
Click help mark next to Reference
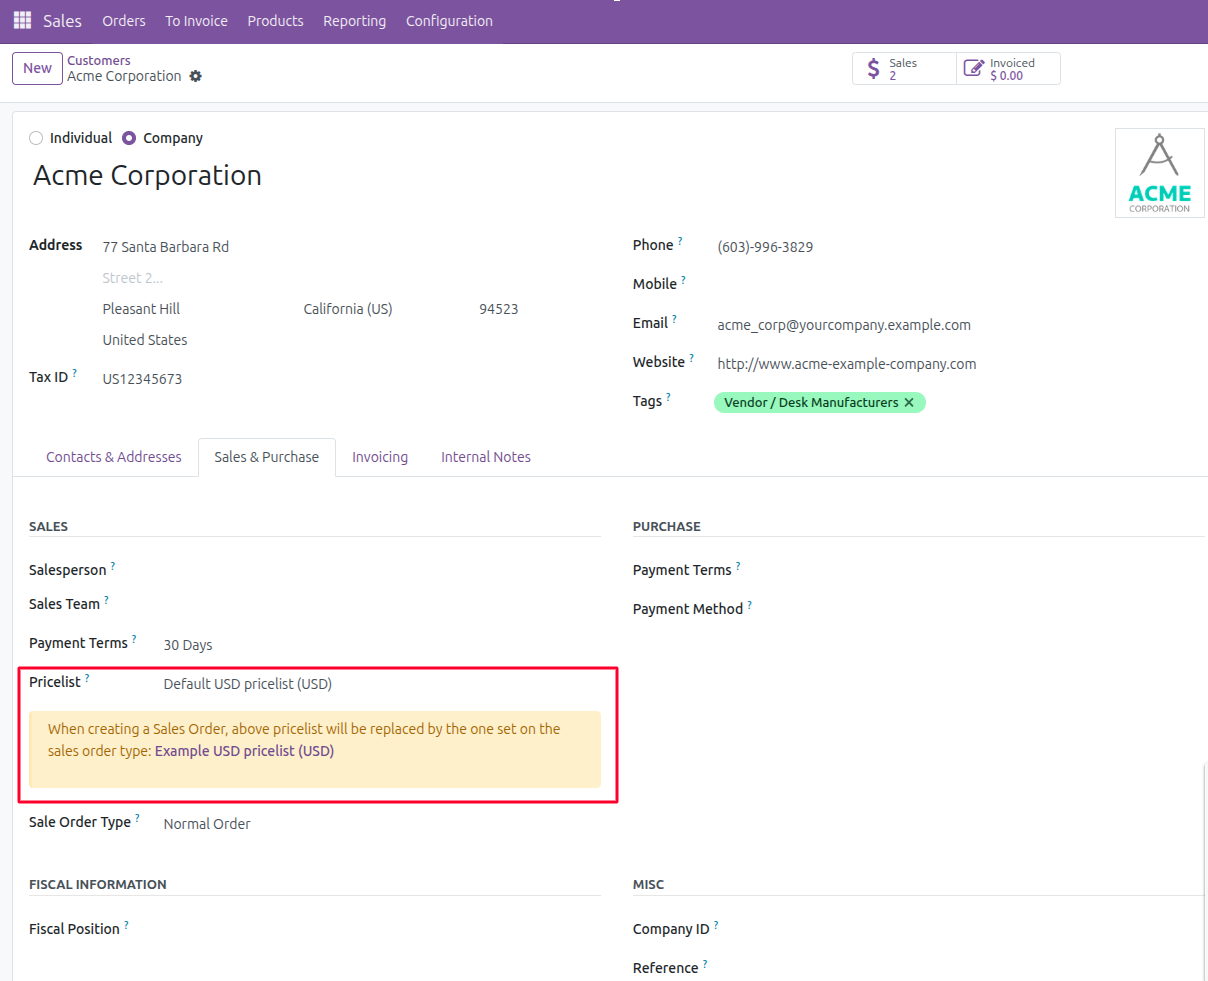[705, 964]
